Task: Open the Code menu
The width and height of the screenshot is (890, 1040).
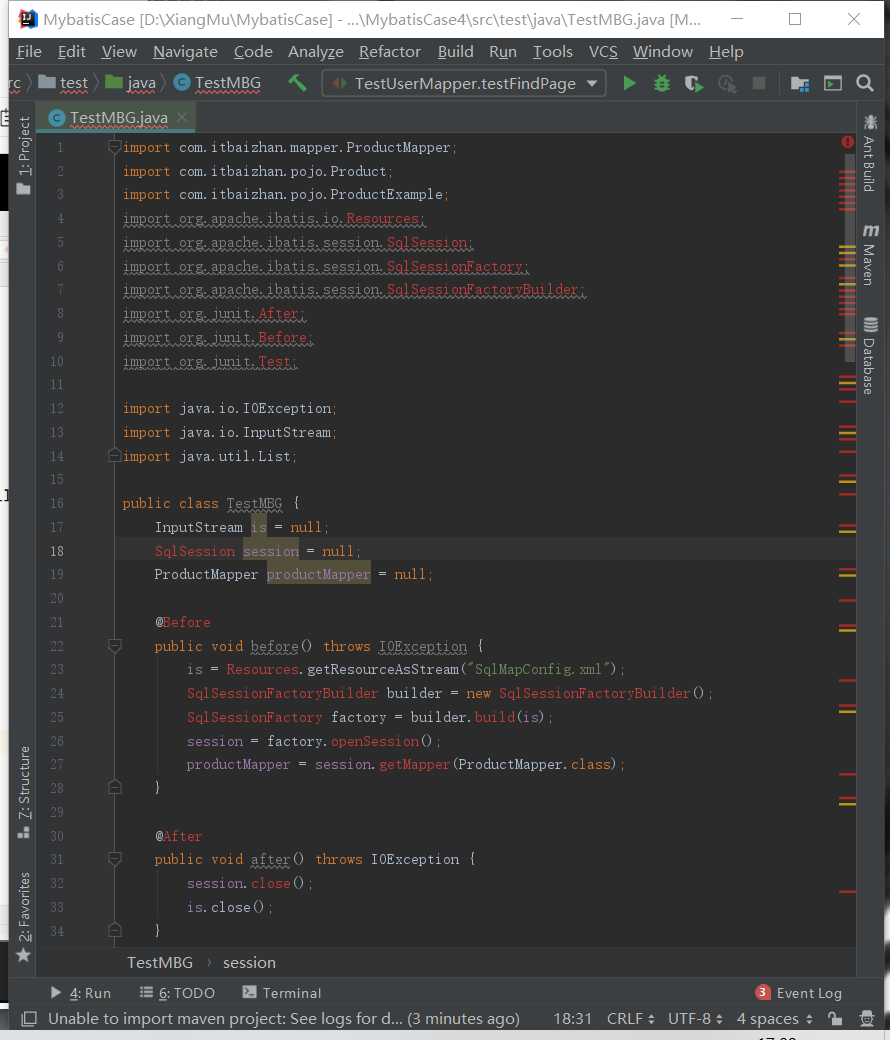Action: pos(253,52)
